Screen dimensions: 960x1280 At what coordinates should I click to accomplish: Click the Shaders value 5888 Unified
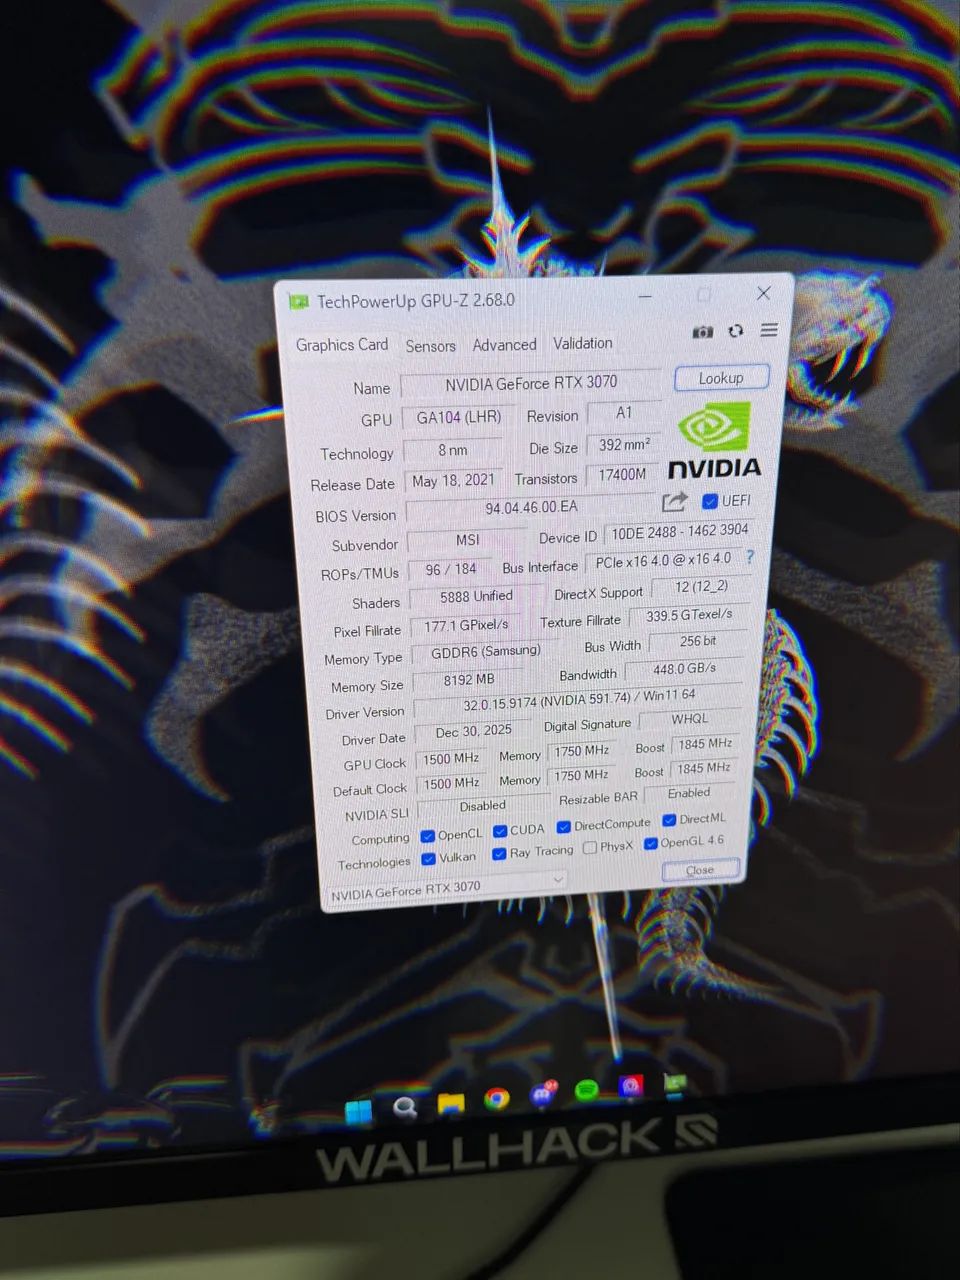(x=476, y=596)
